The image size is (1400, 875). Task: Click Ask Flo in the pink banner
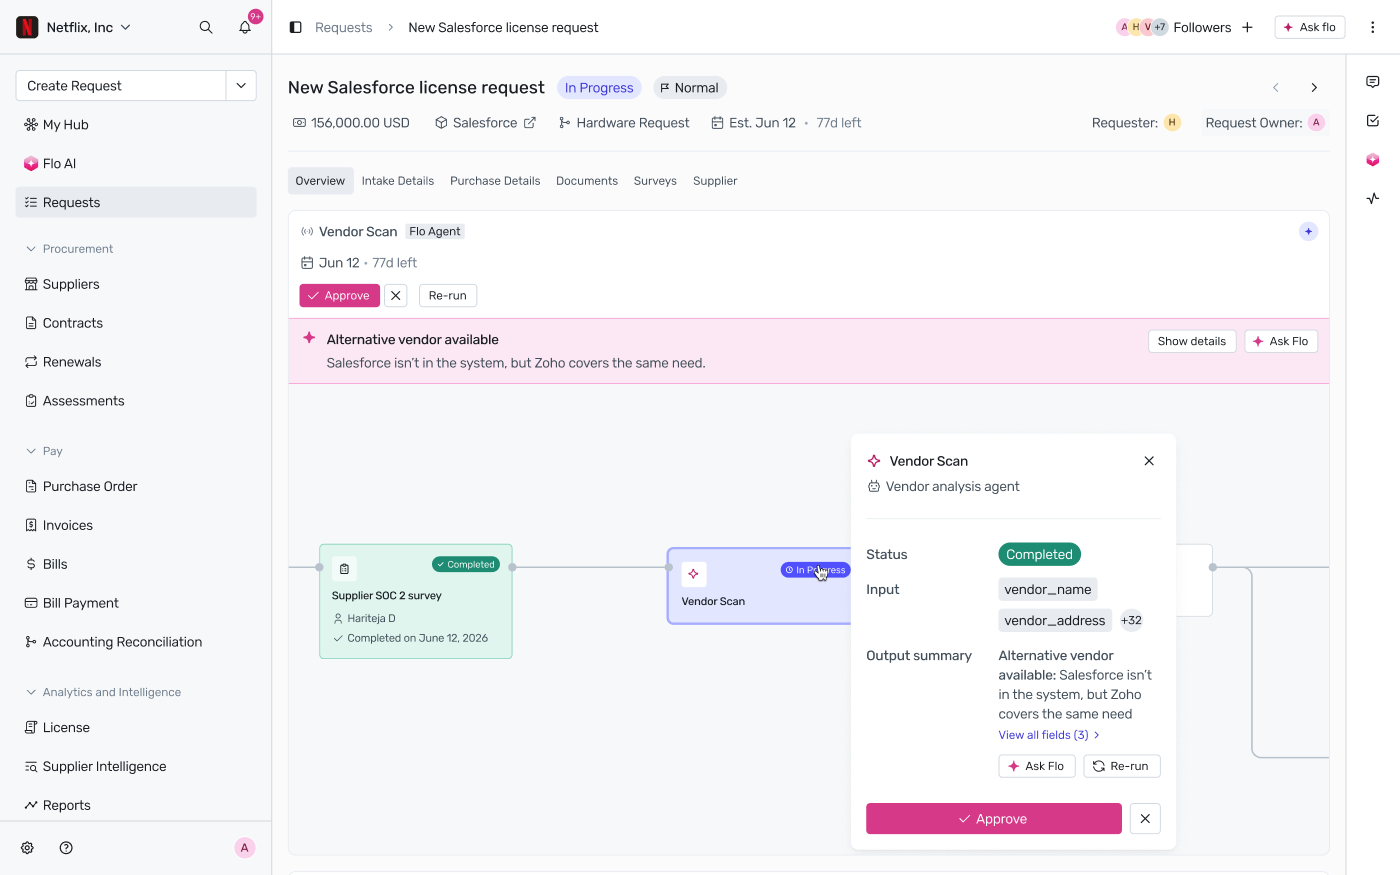click(1281, 341)
